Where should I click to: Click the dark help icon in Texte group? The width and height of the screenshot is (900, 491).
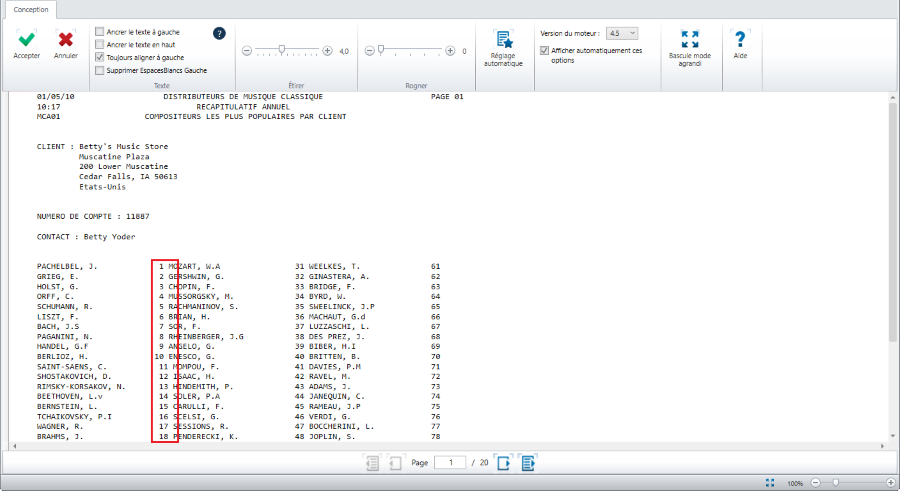click(219, 33)
